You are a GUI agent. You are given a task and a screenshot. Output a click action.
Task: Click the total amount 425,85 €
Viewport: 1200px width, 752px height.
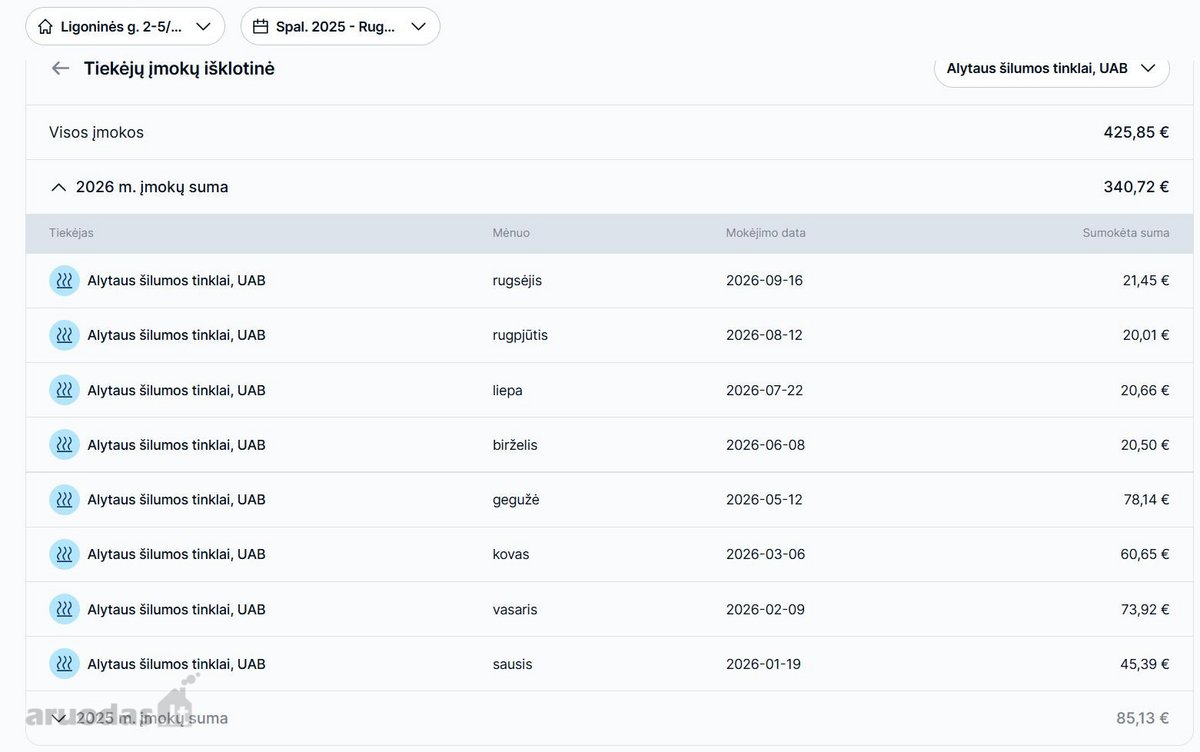pyautogui.click(x=1136, y=132)
